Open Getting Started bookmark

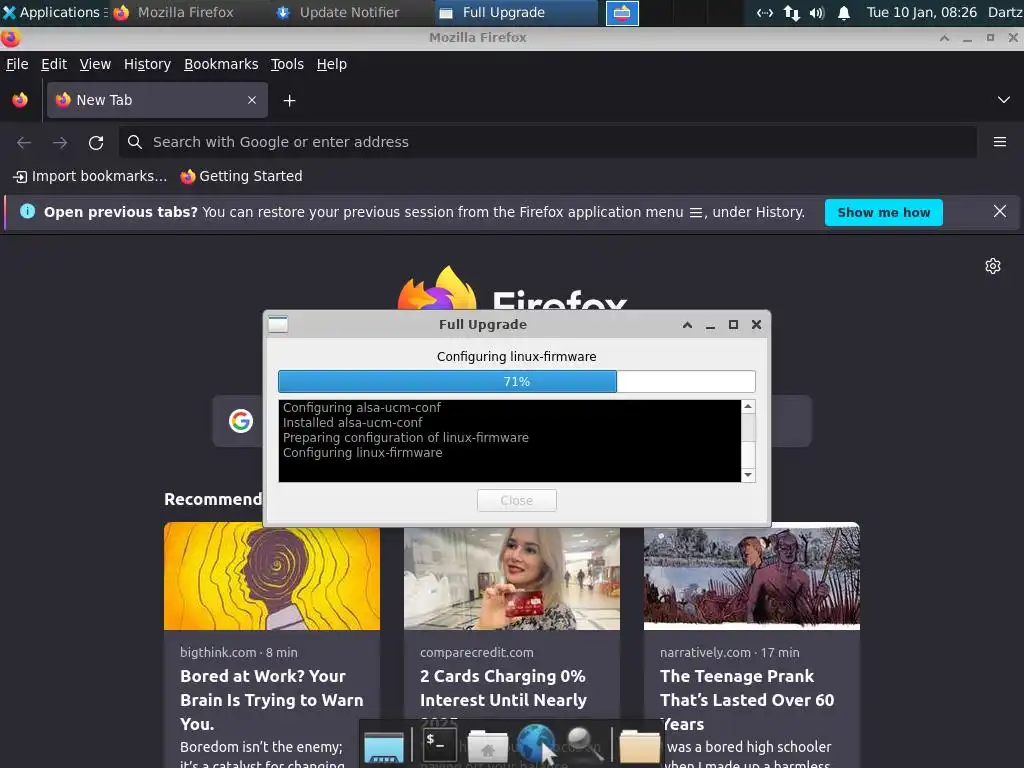[242, 176]
